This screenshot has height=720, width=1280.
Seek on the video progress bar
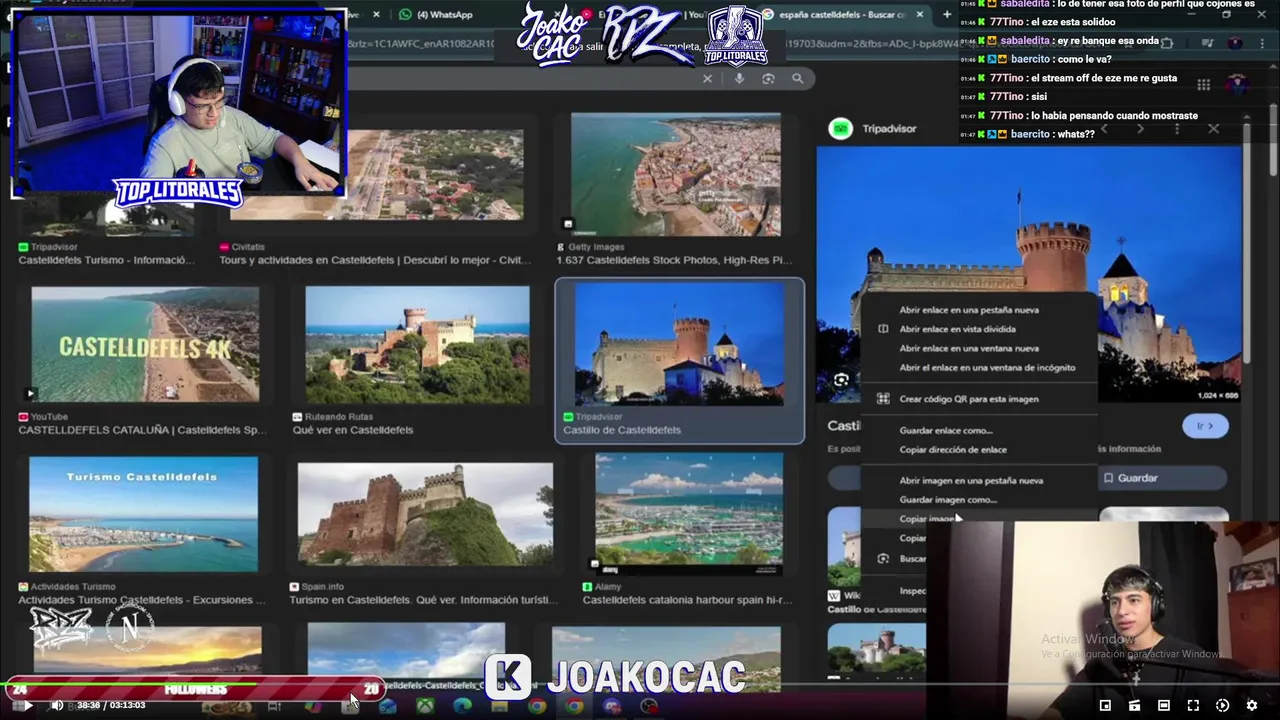click(640, 686)
